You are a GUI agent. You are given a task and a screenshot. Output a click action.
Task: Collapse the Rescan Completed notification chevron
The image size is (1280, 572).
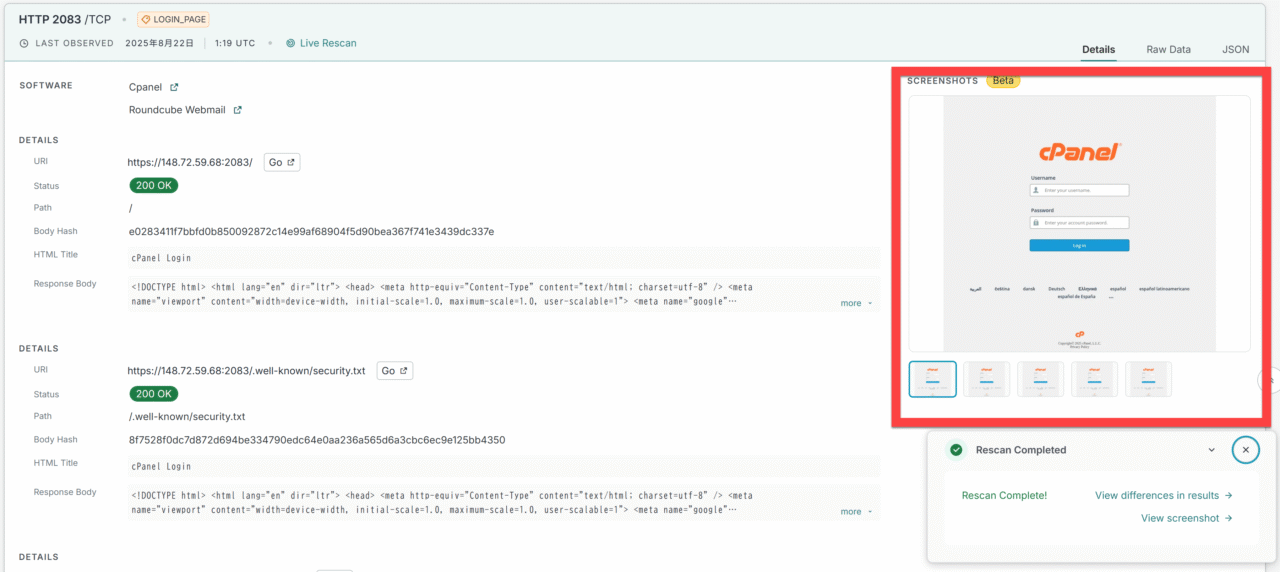pyautogui.click(x=1212, y=450)
